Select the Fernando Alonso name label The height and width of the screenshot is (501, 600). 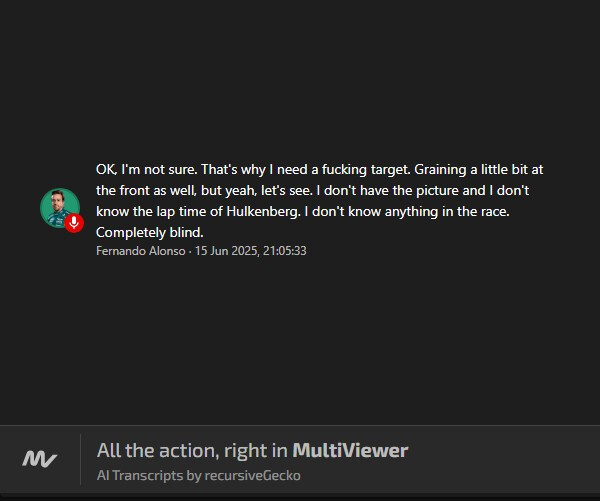tap(140, 251)
